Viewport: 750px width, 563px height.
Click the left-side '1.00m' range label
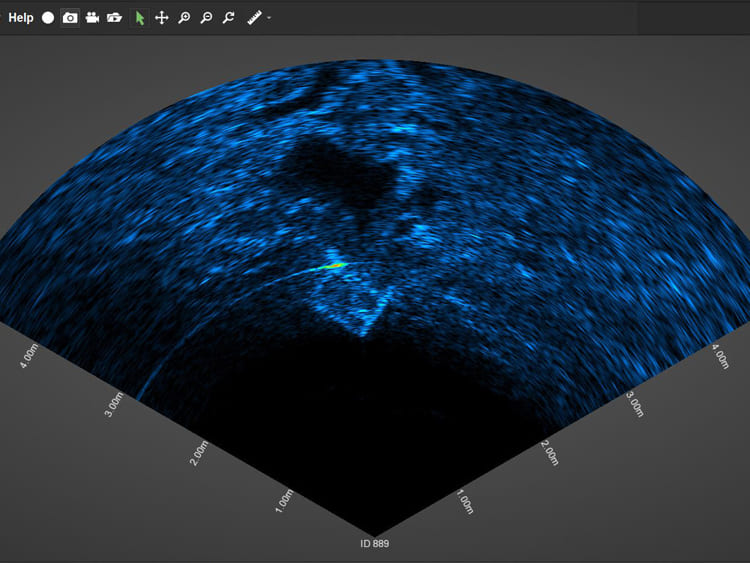(284, 501)
